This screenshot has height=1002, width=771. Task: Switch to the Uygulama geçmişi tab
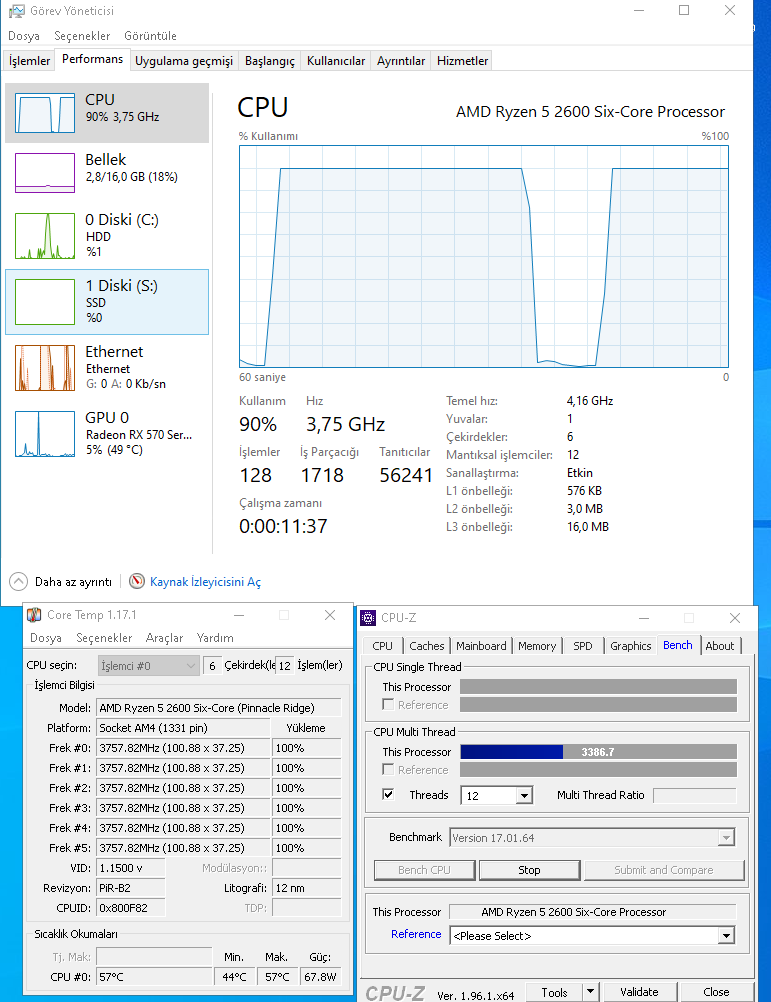[184, 61]
